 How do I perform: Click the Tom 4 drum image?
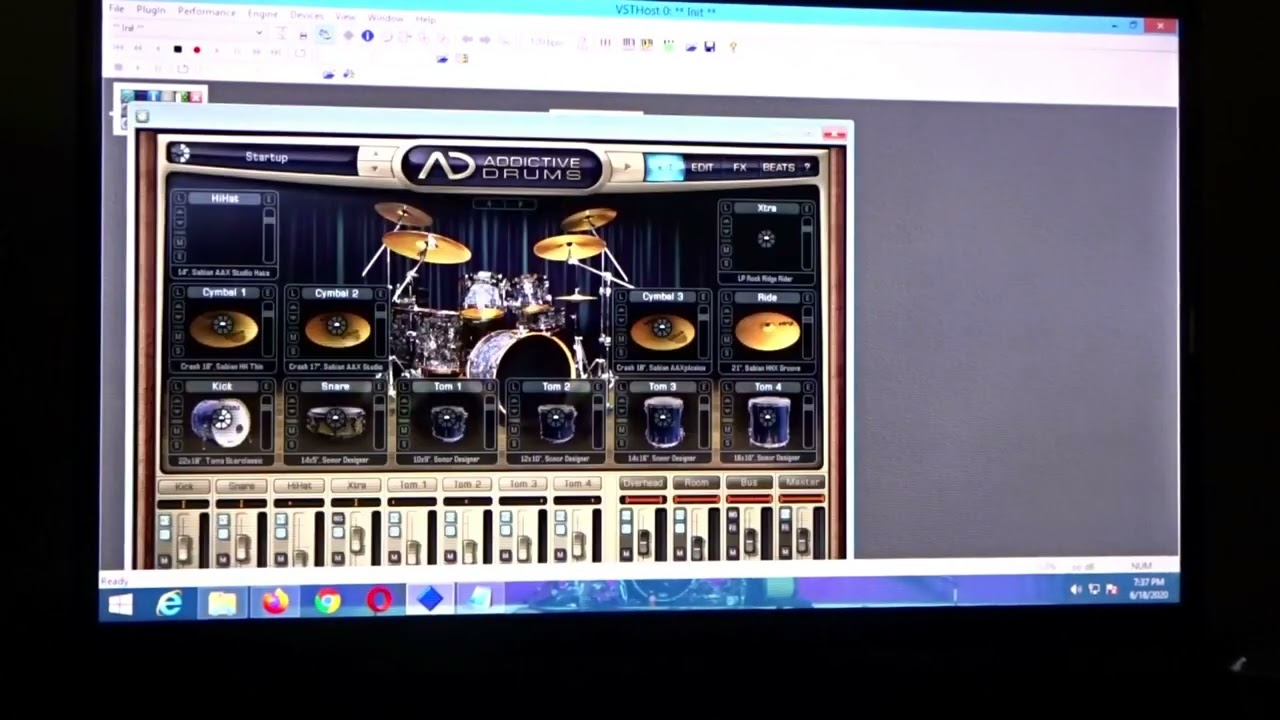(768, 422)
